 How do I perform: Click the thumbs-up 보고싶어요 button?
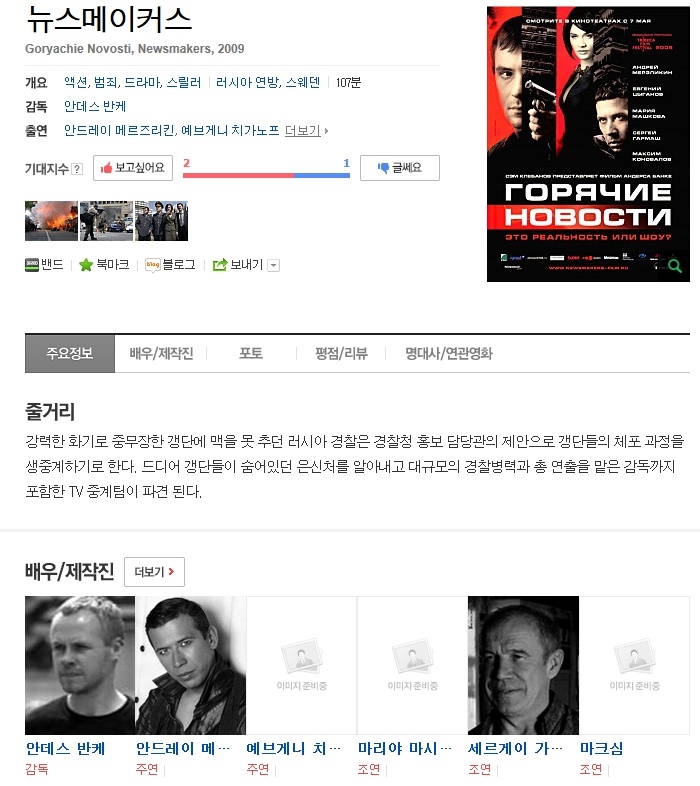[x=133, y=168]
